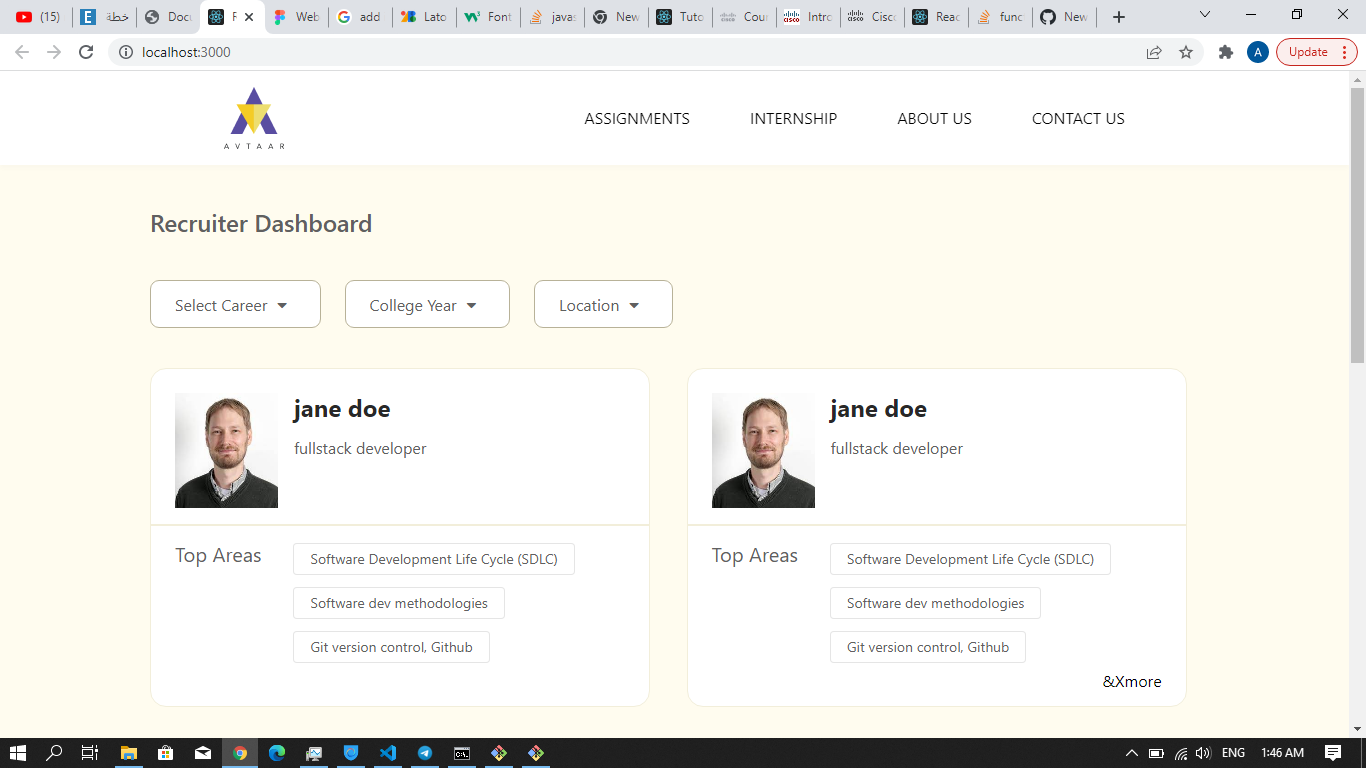1366x768 pixels.
Task: Click the AVTAAR triangle logo
Action: coord(253,110)
